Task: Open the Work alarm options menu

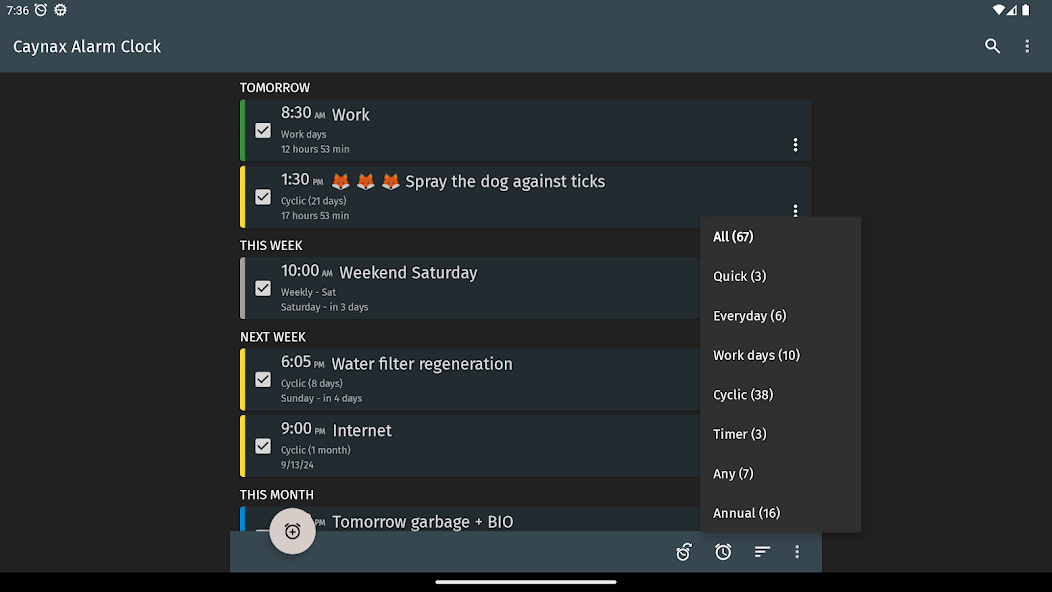Action: (795, 144)
